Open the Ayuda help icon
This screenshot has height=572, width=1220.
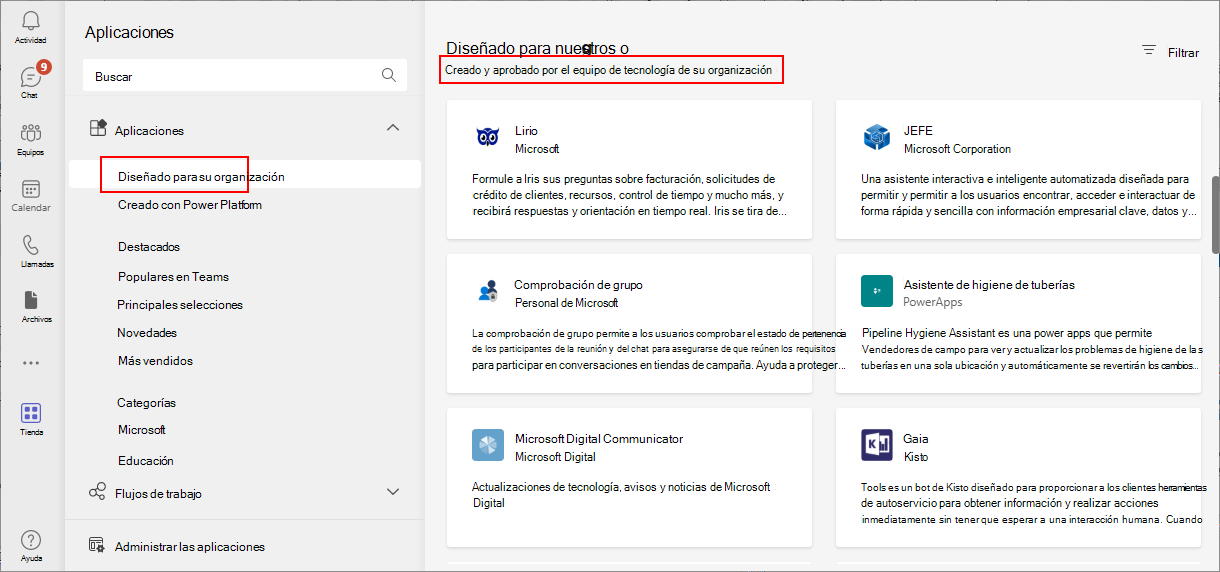31,541
